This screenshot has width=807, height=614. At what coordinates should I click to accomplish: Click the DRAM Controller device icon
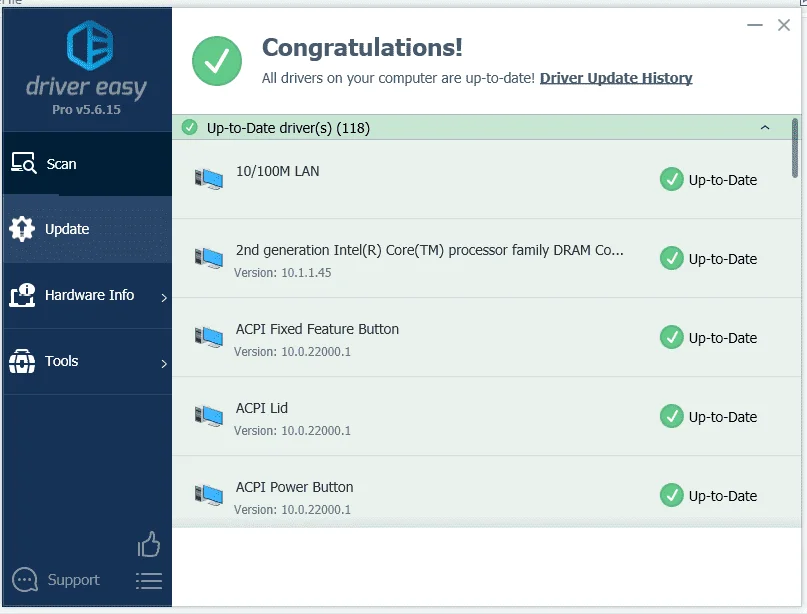(x=208, y=258)
